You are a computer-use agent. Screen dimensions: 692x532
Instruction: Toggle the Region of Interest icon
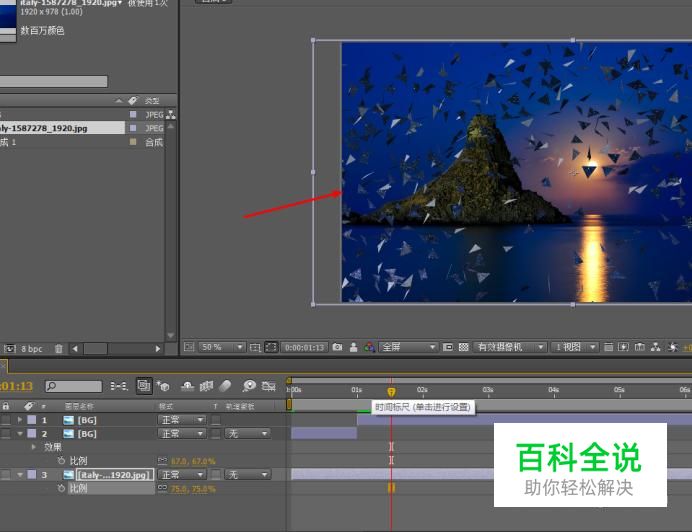pyautogui.click(x=448, y=347)
